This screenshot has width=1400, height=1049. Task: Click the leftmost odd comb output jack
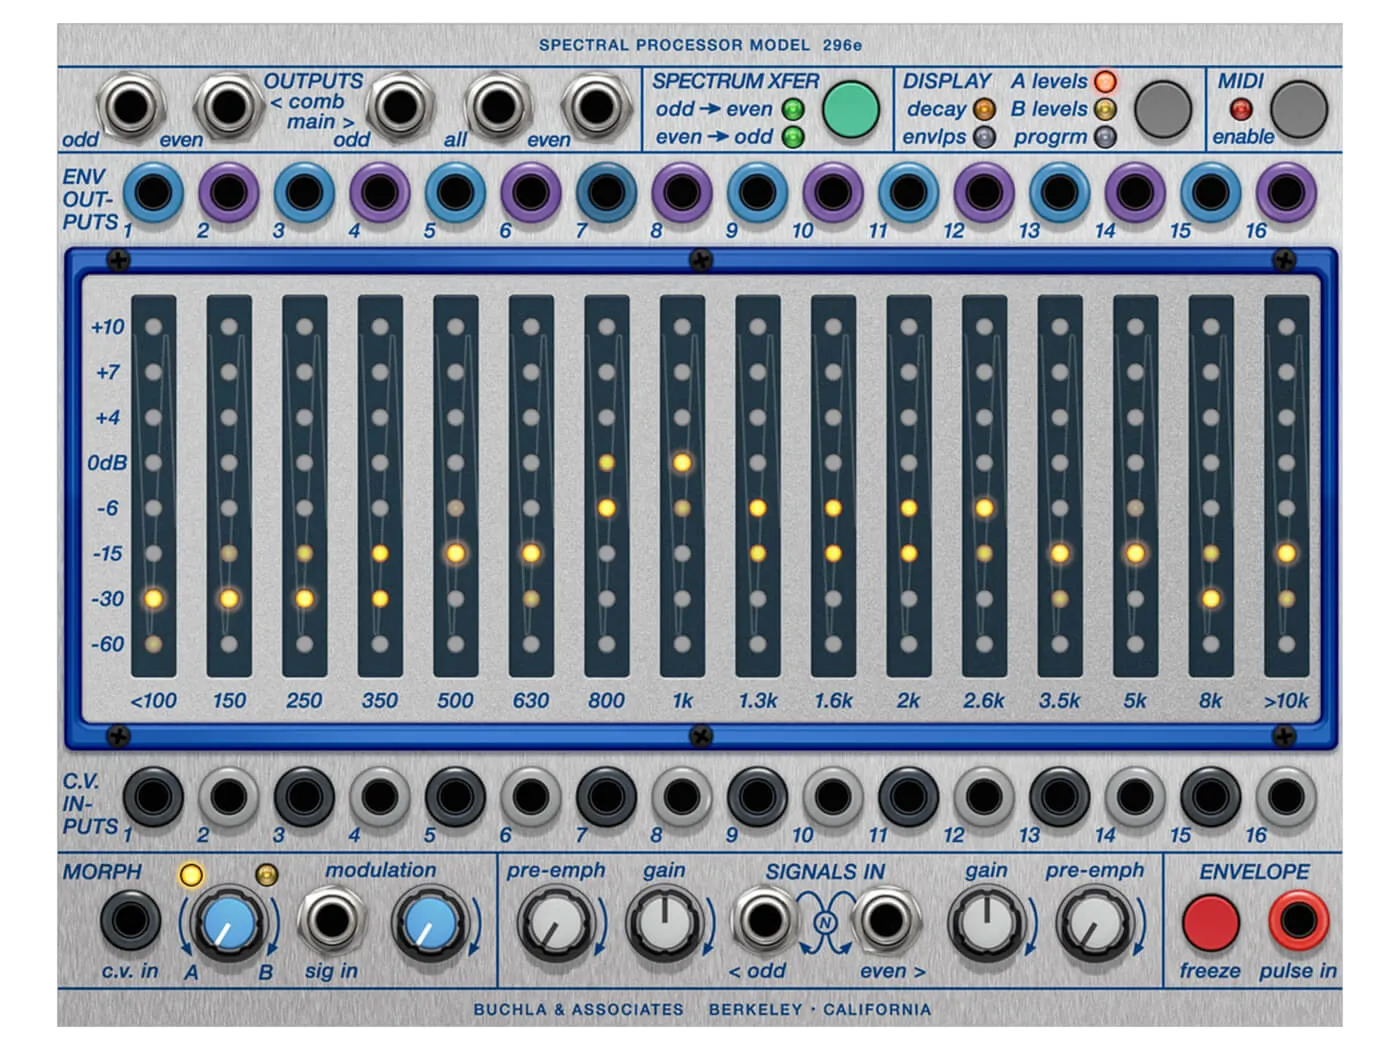pyautogui.click(x=130, y=106)
